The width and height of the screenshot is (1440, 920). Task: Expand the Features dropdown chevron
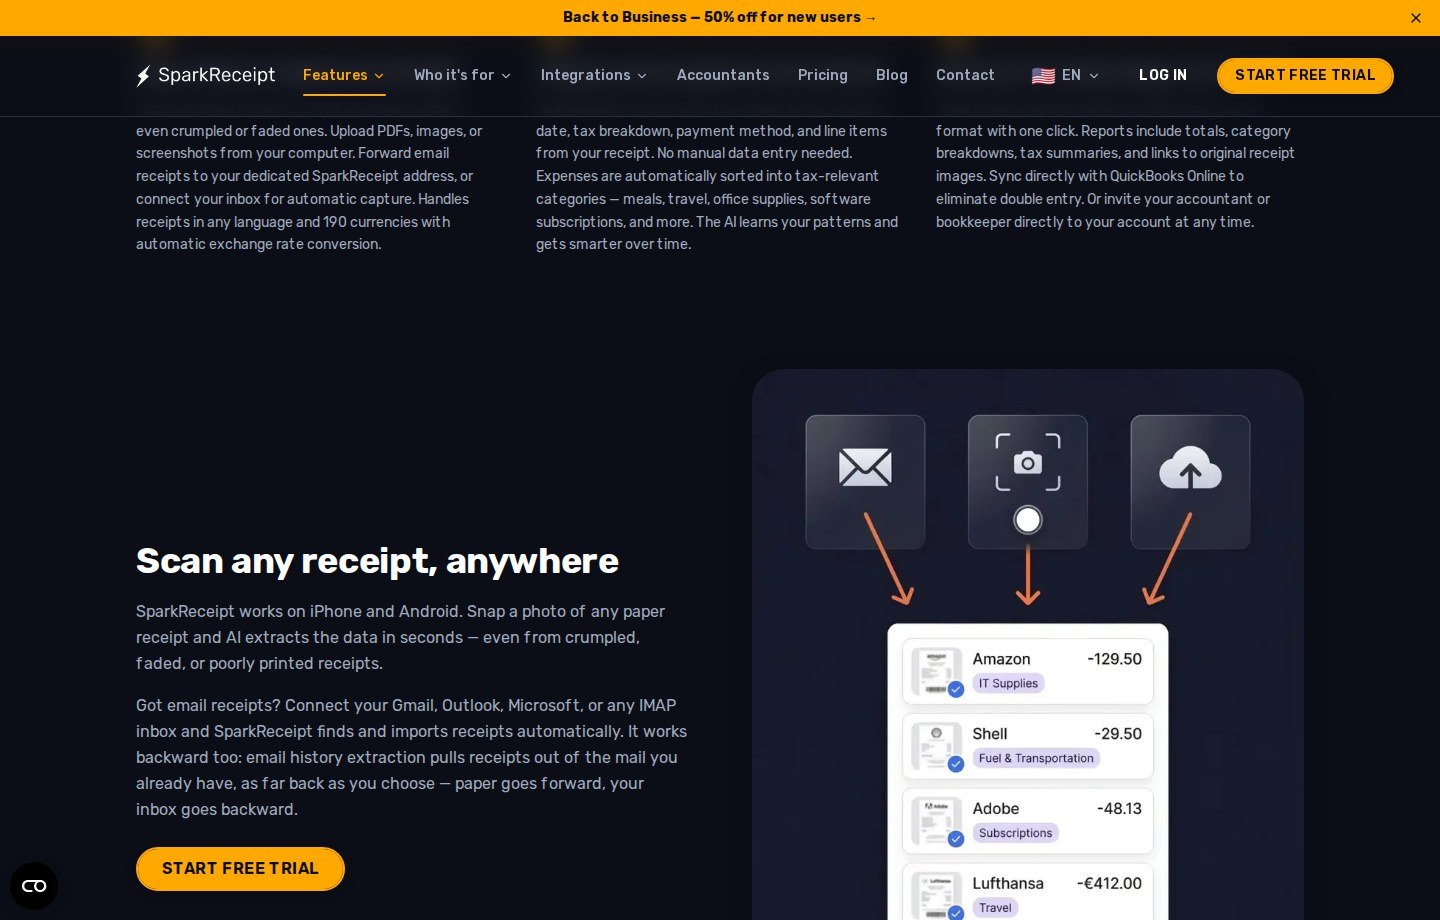click(379, 76)
